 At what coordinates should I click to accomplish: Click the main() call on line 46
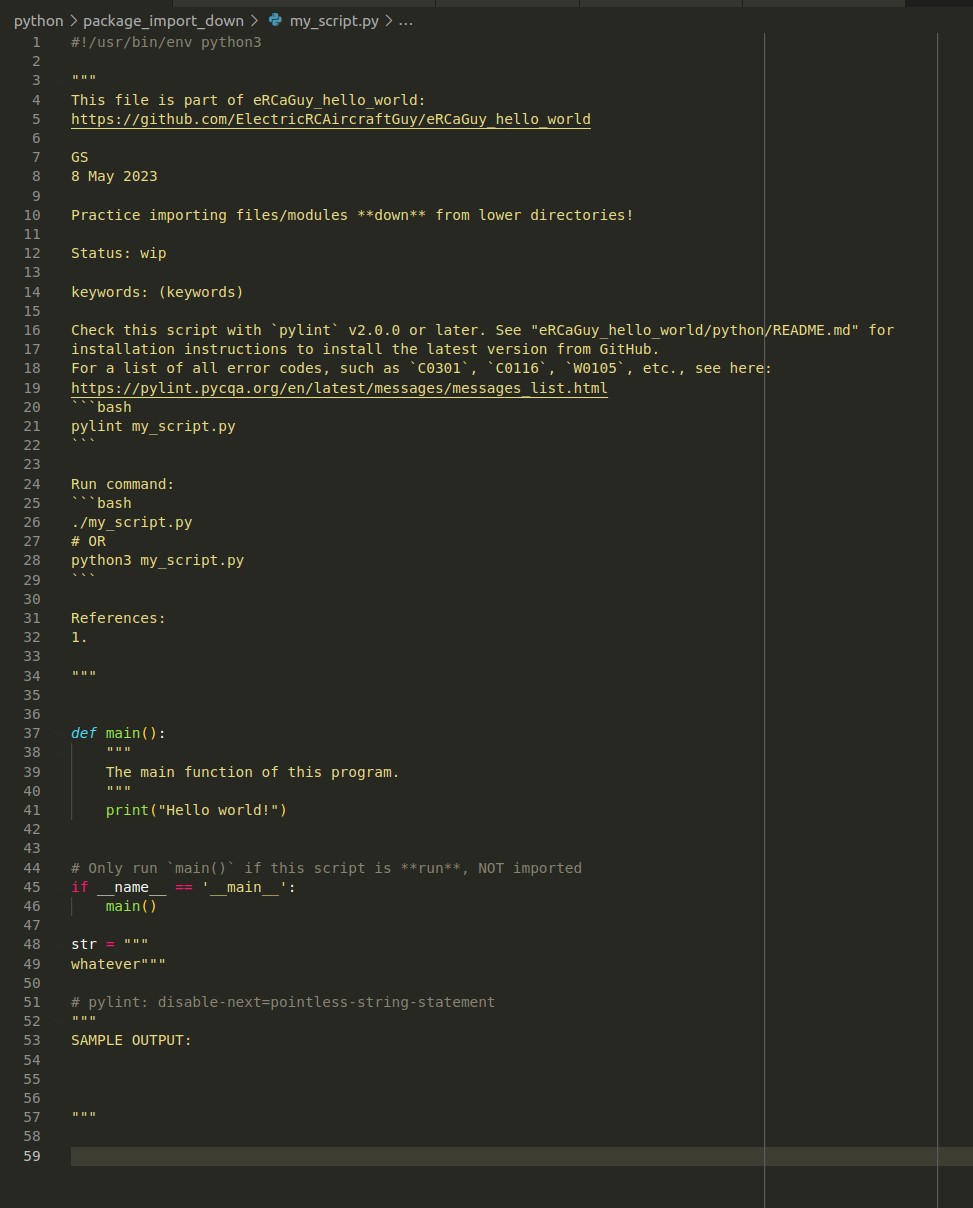[x=131, y=906]
